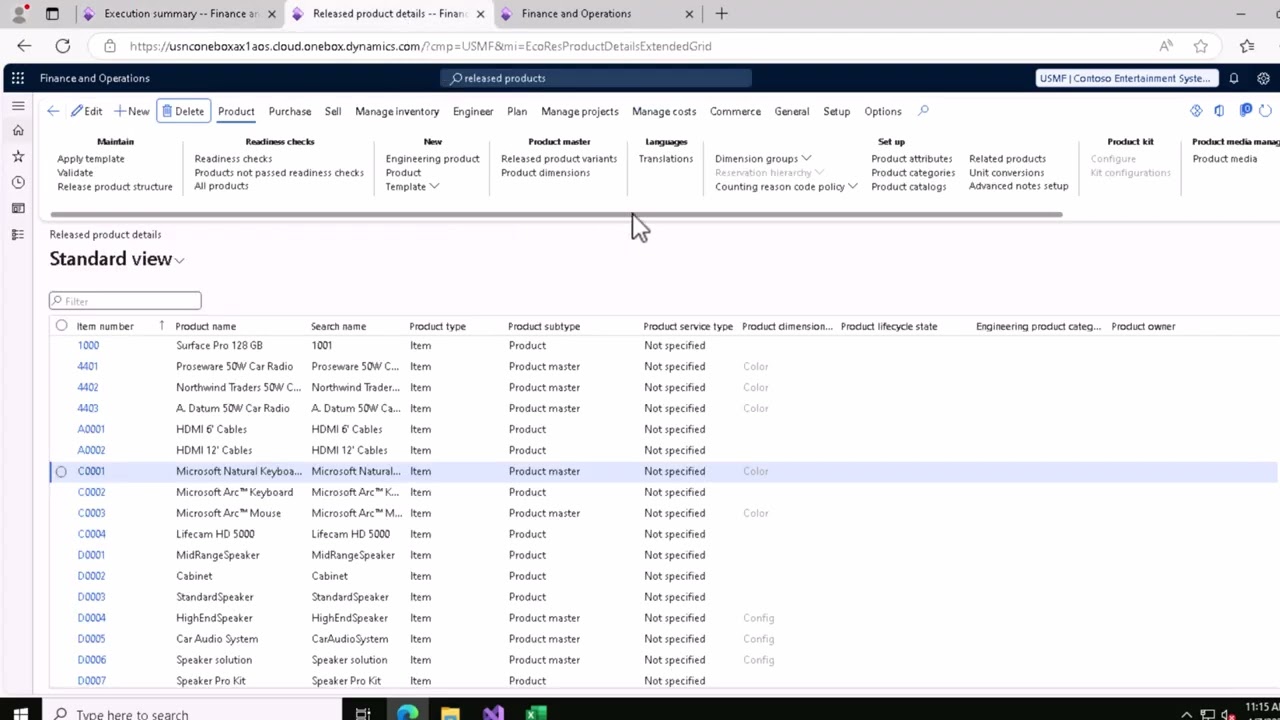This screenshot has height=720, width=1280.
Task: Open the USMF company picker
Action: point(1125,78)
